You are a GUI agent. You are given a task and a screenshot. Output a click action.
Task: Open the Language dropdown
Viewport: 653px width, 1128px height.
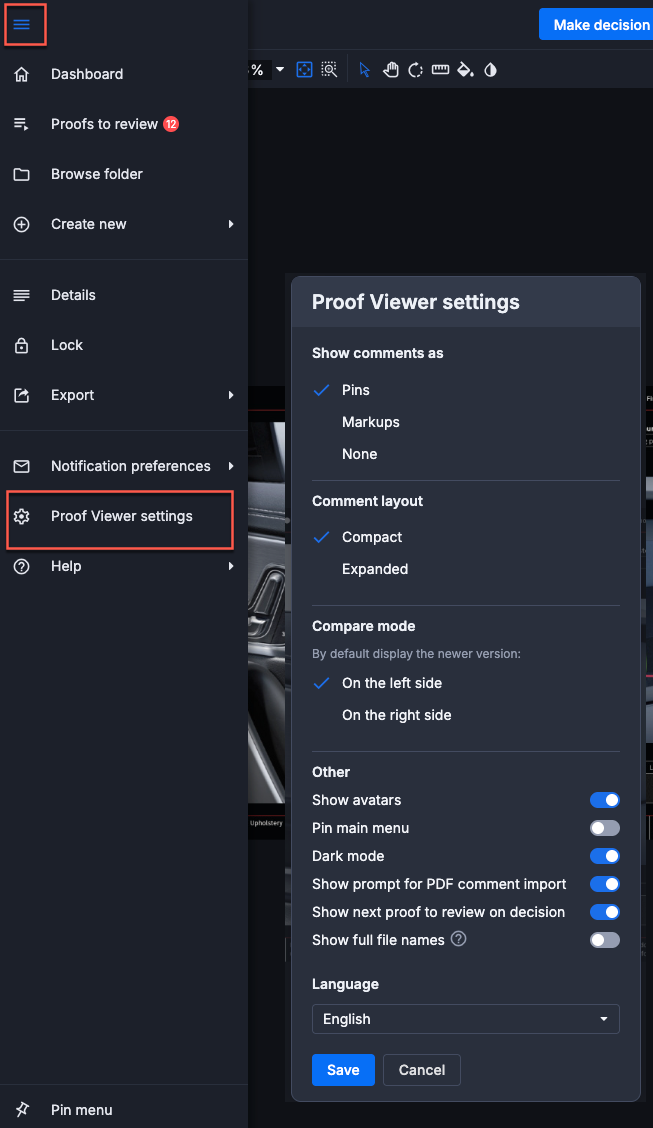pos(465,1019)
